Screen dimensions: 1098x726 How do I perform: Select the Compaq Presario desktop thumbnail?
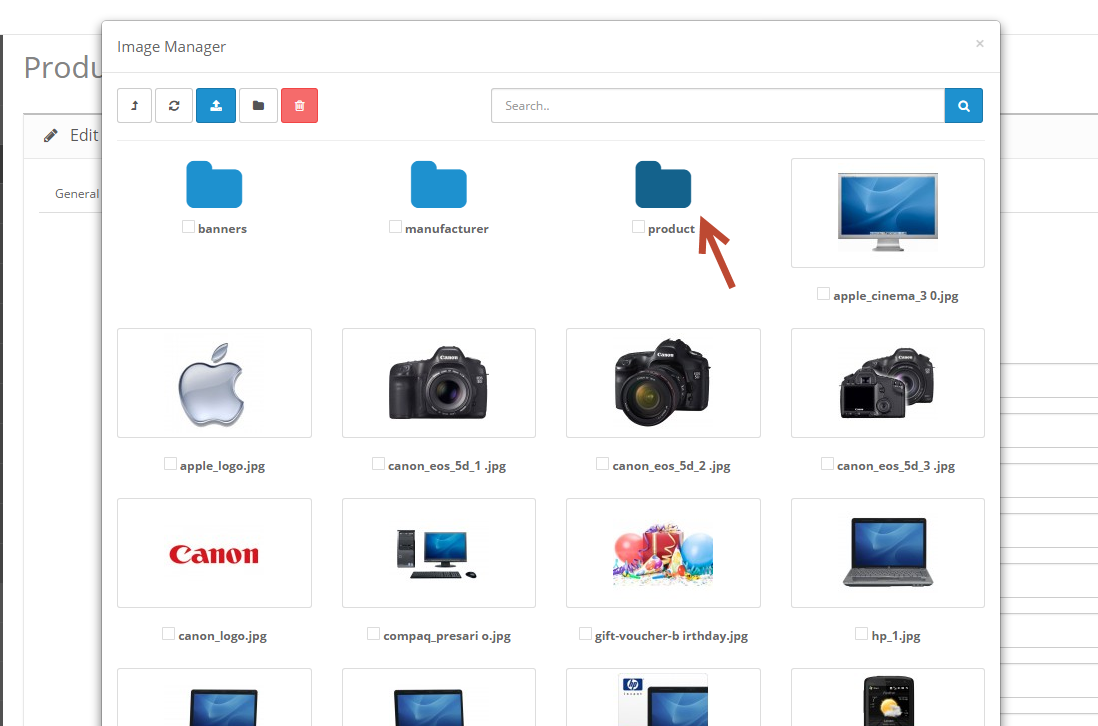[x=439, y=553]
